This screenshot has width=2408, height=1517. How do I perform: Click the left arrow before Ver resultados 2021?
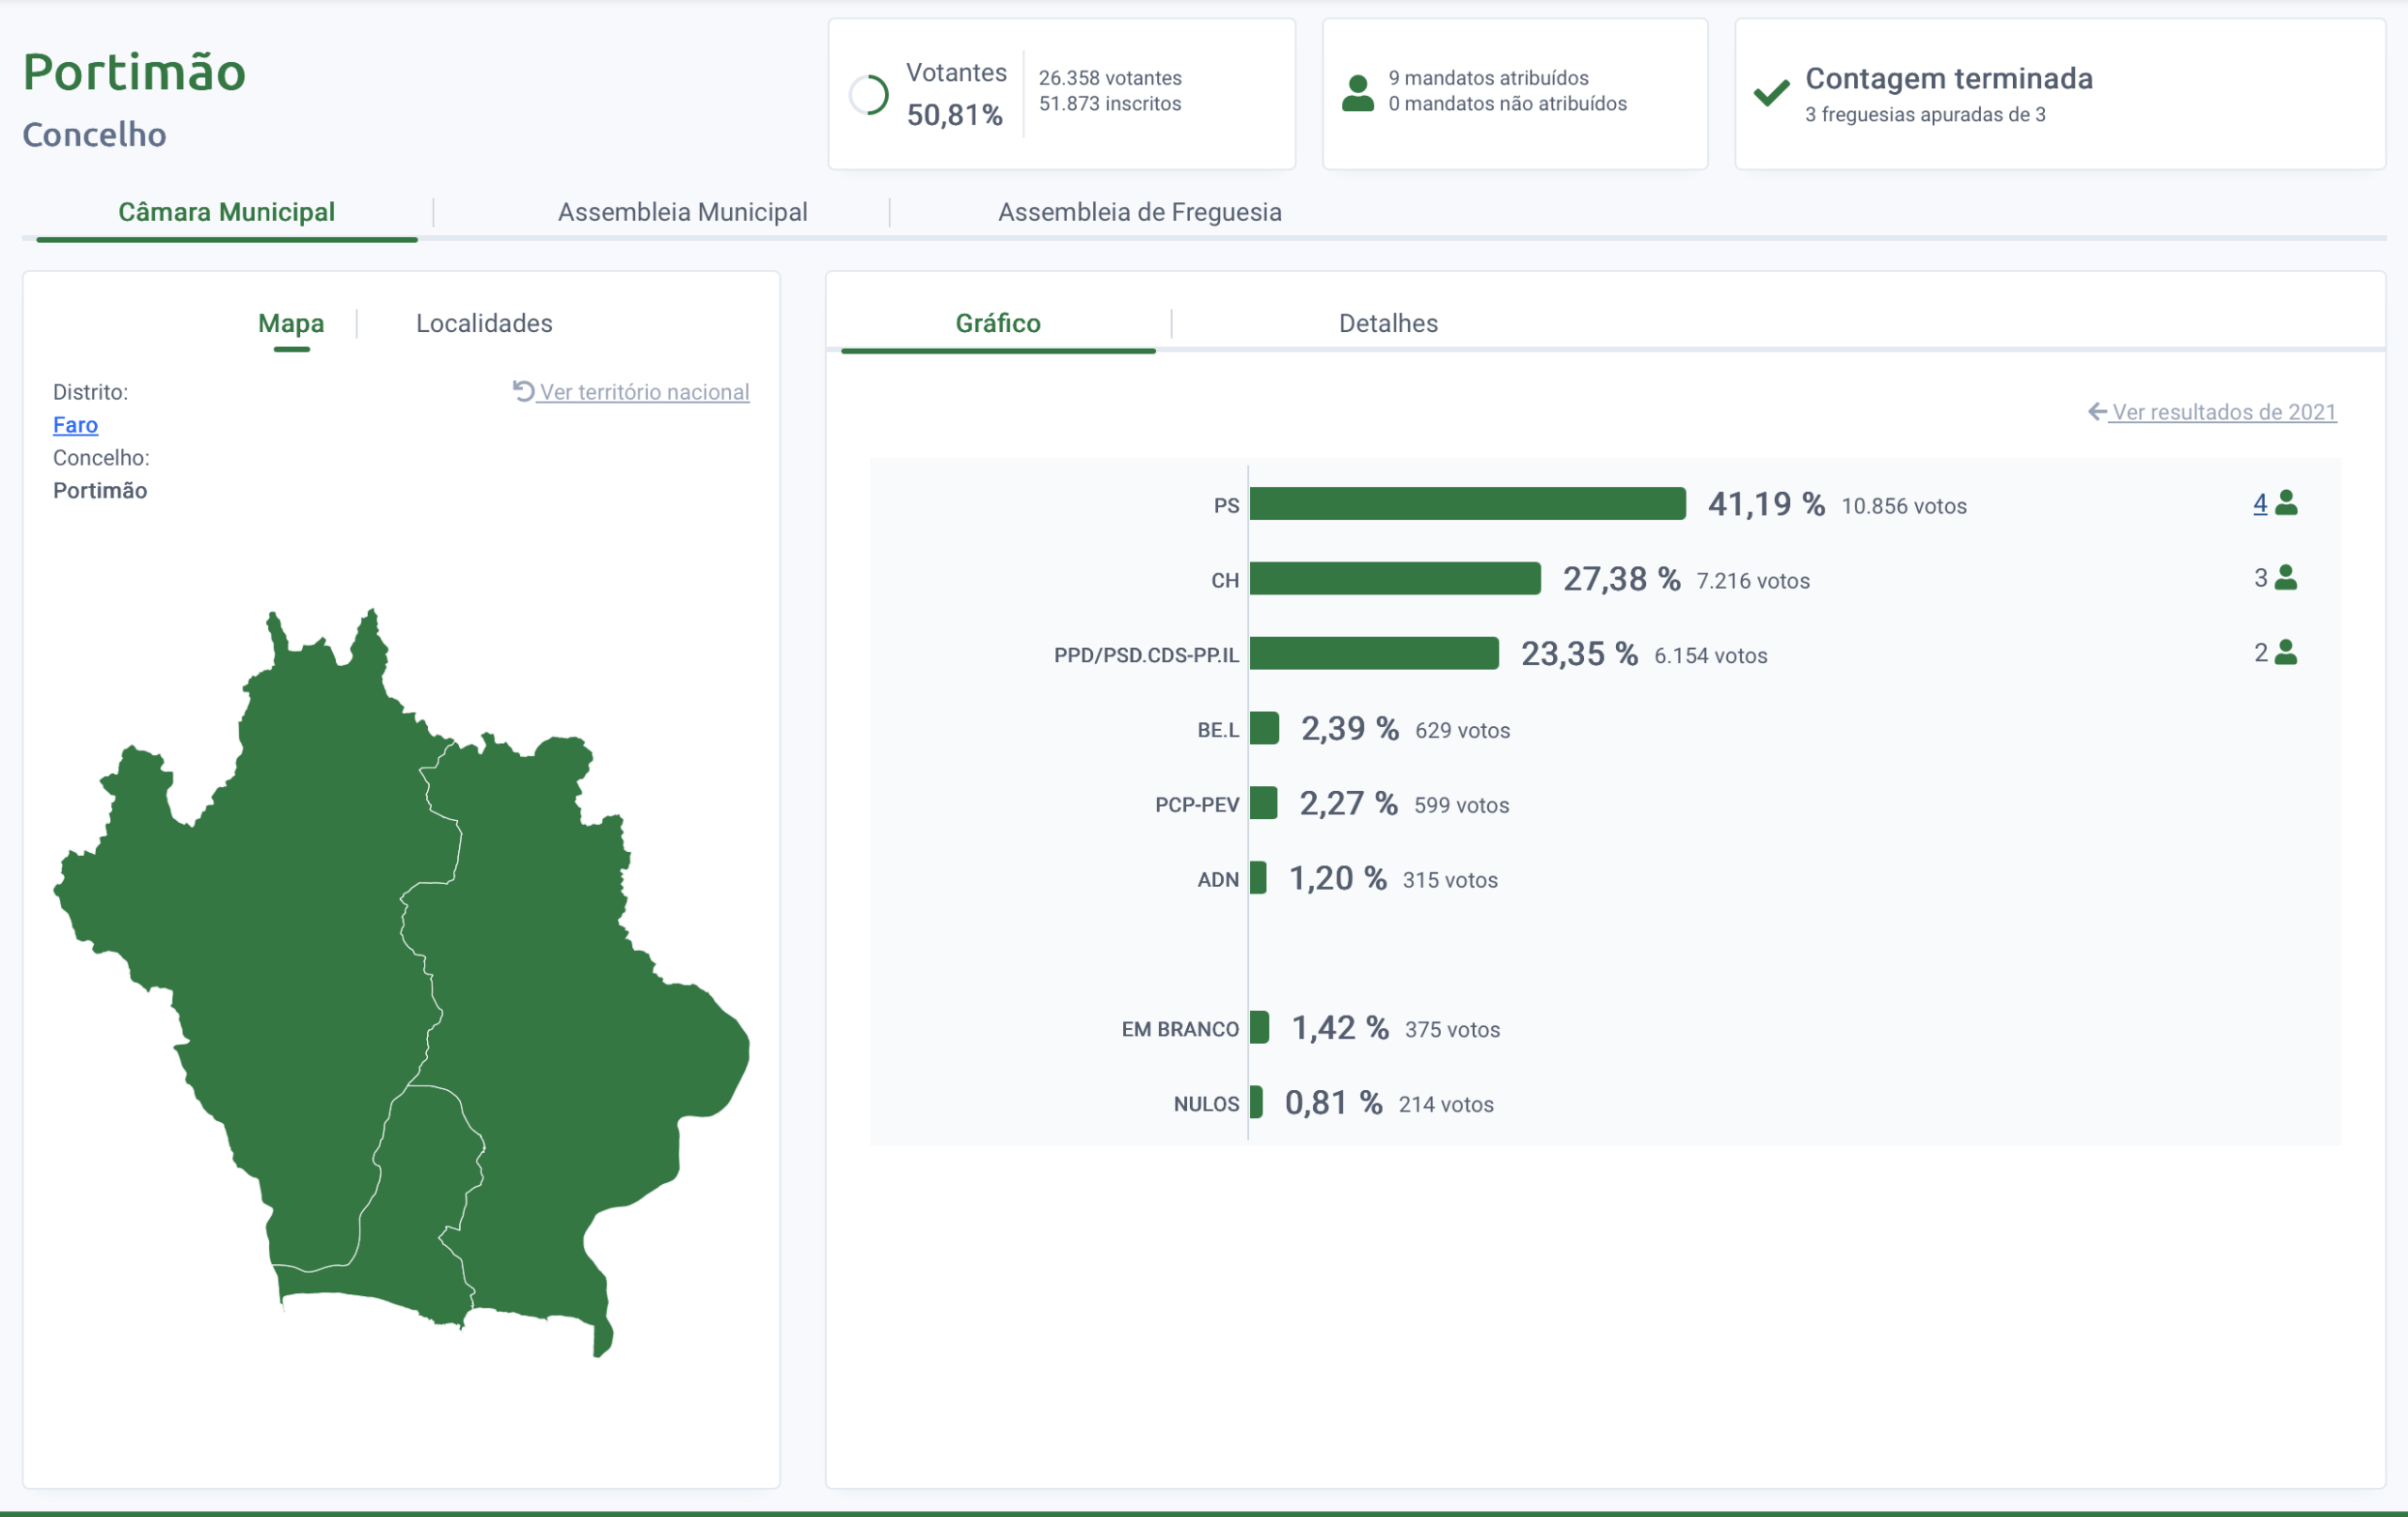(x=2097, y=412)
